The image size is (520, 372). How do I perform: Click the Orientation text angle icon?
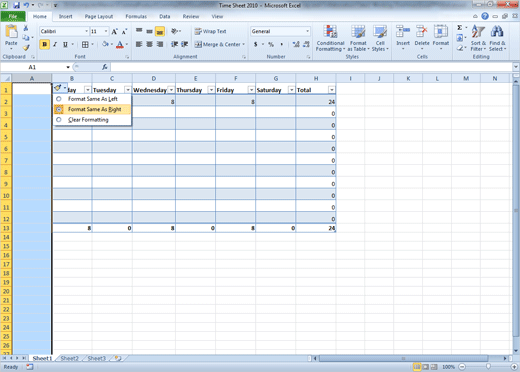pos(174,31)
